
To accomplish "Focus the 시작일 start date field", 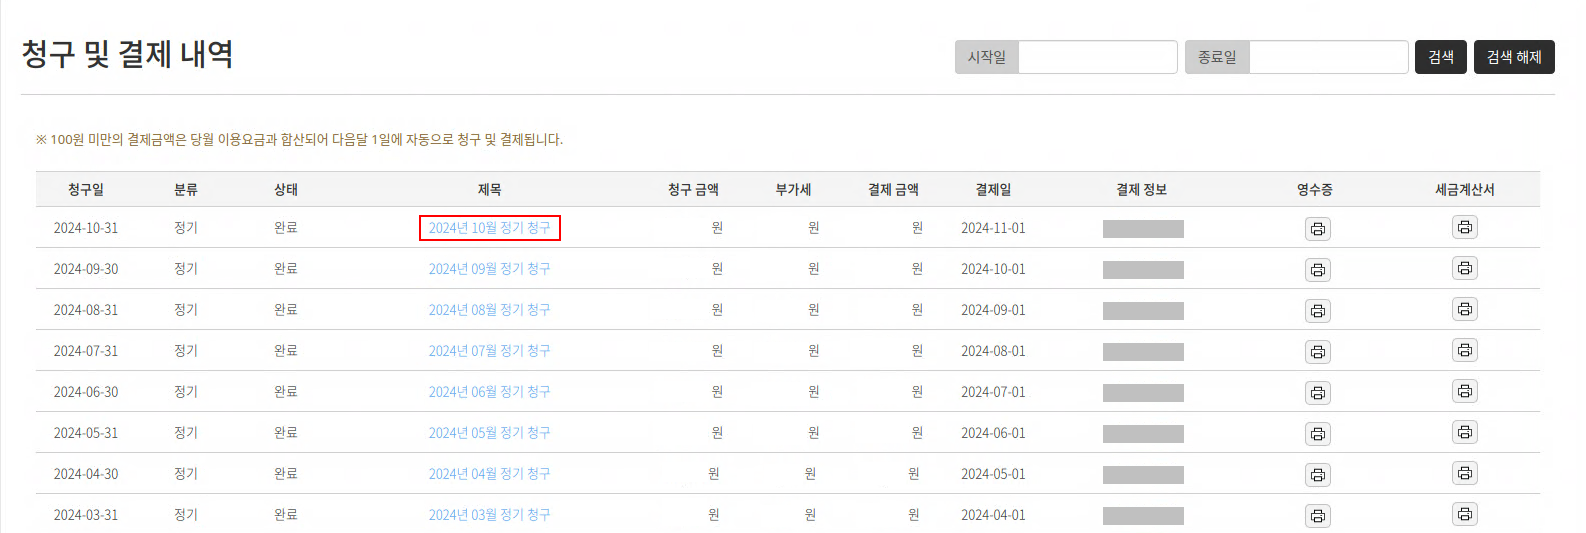I will pyautogui.click(x=1097, y=57).
